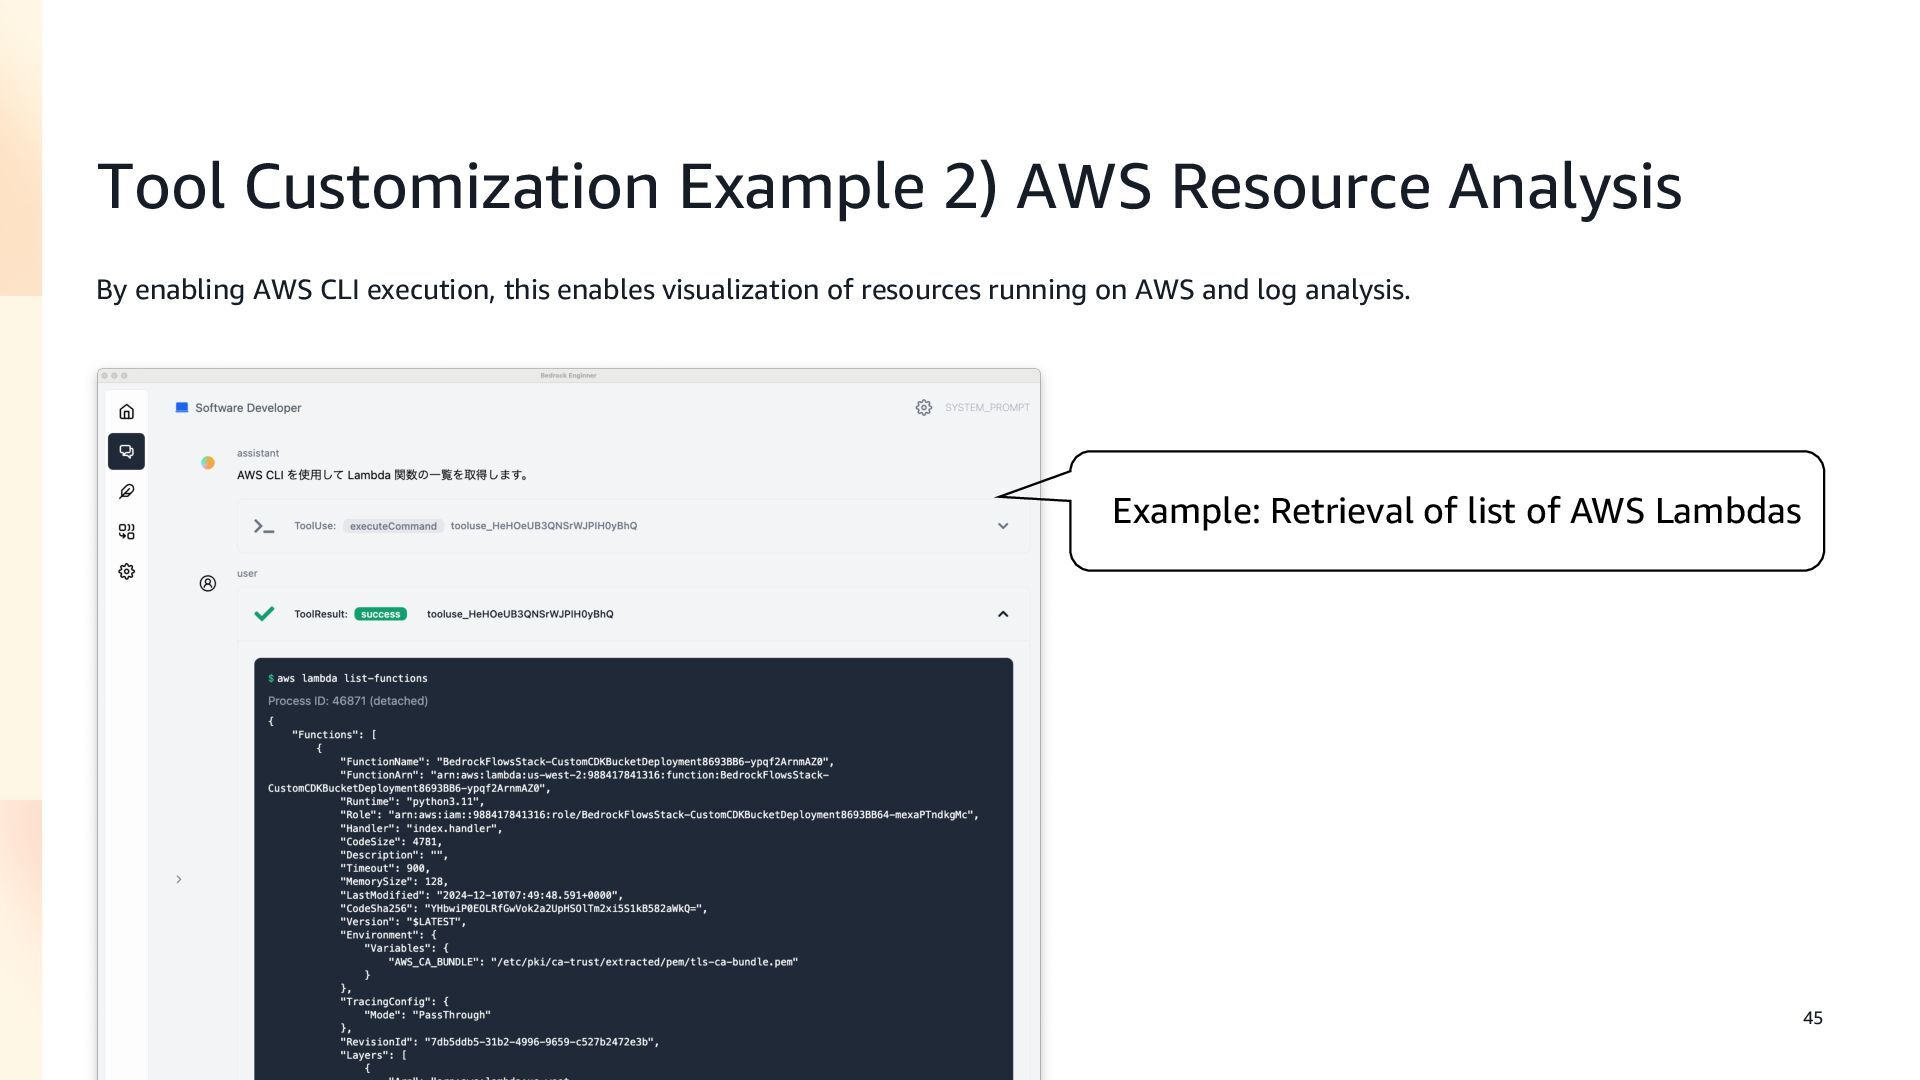Open the grid modules icon in sidebar
The height and width of the screenshot is (1080, 1920).
click(126, 531)
